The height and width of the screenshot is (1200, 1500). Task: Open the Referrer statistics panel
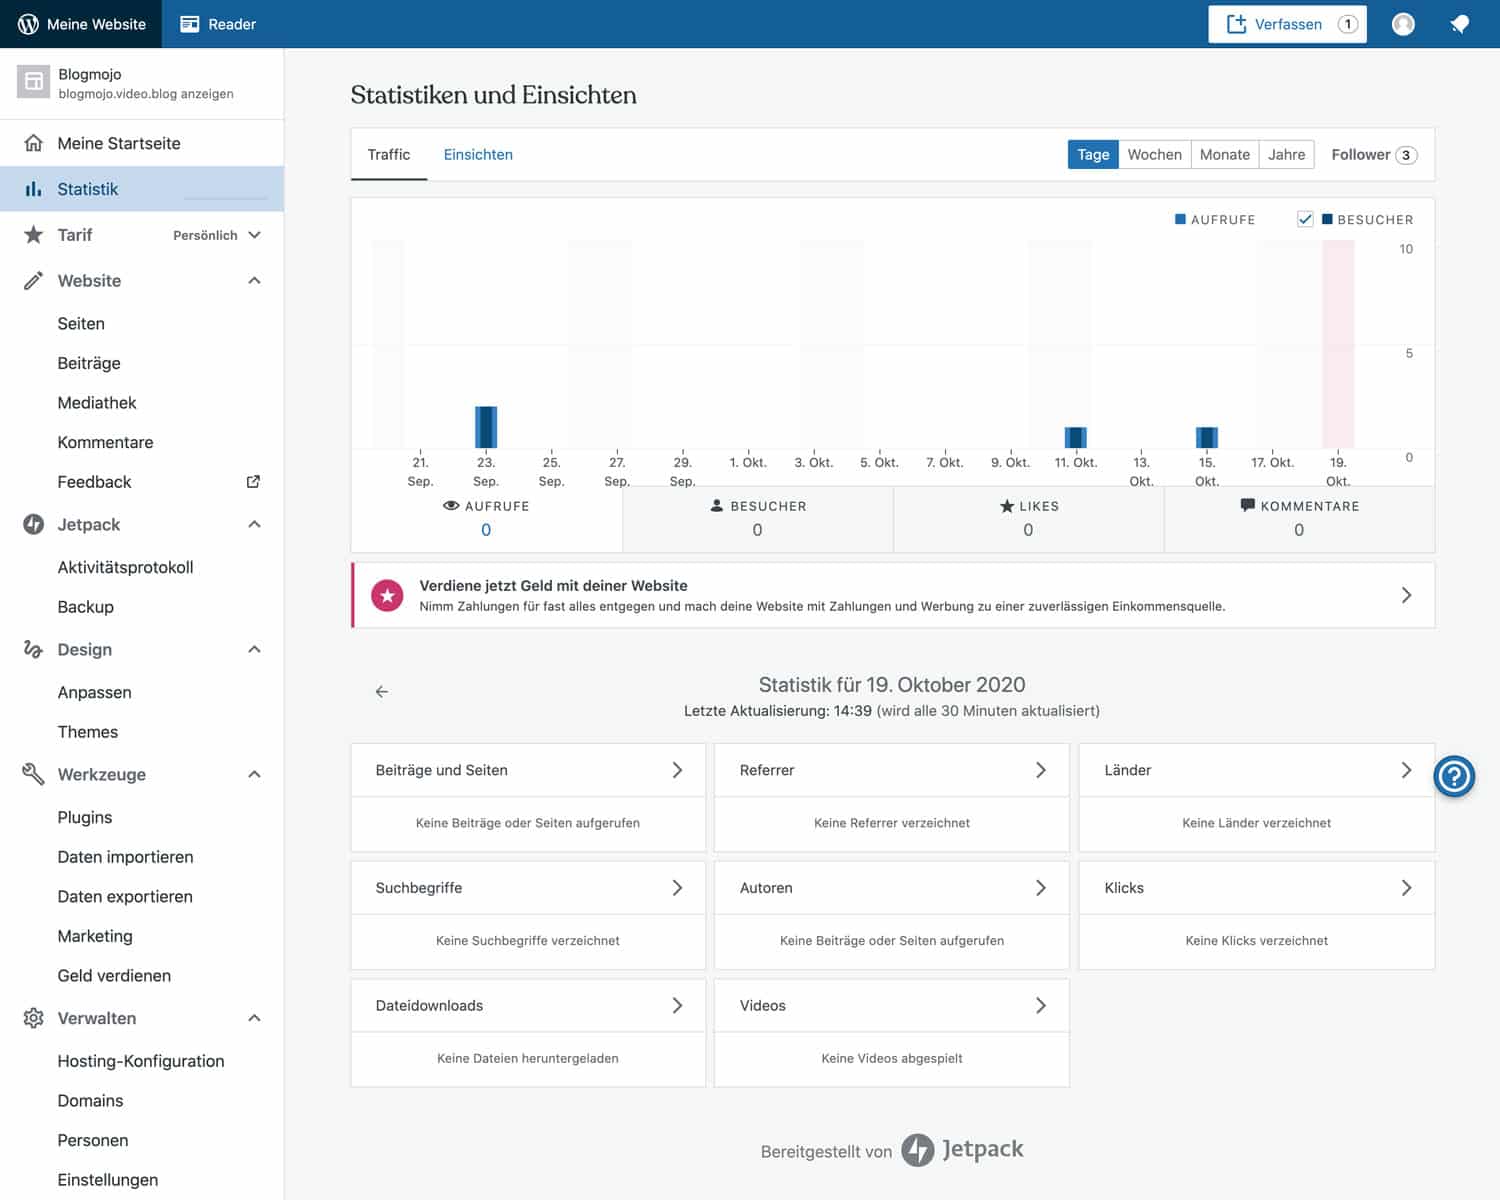891,770
